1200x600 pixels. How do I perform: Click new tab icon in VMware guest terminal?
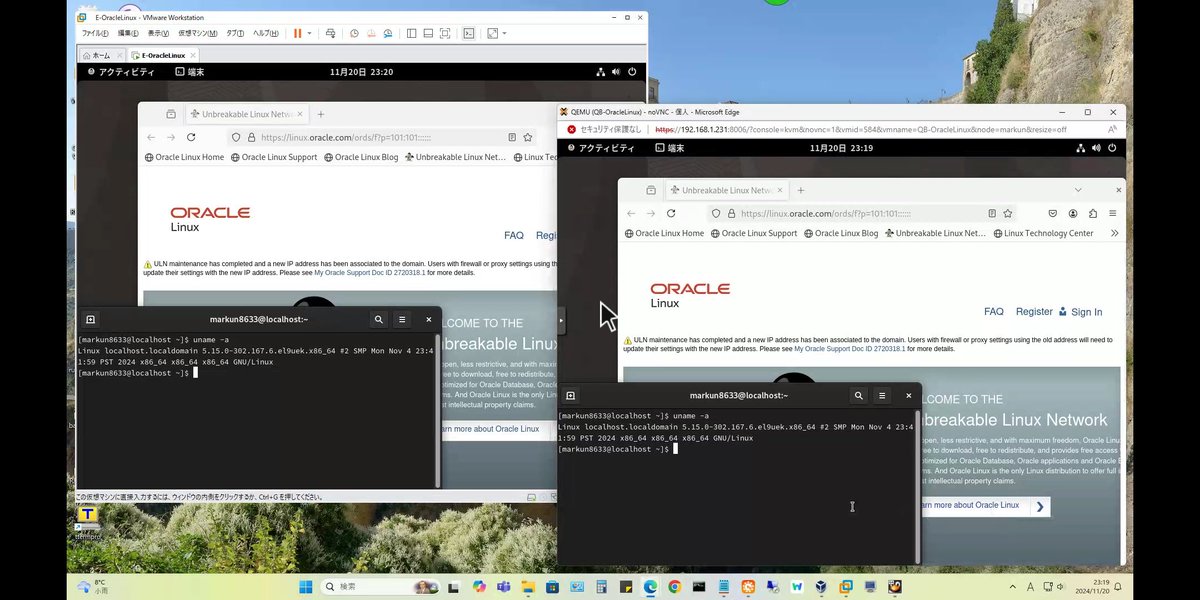pyautogui.click(x=90, y=319)
